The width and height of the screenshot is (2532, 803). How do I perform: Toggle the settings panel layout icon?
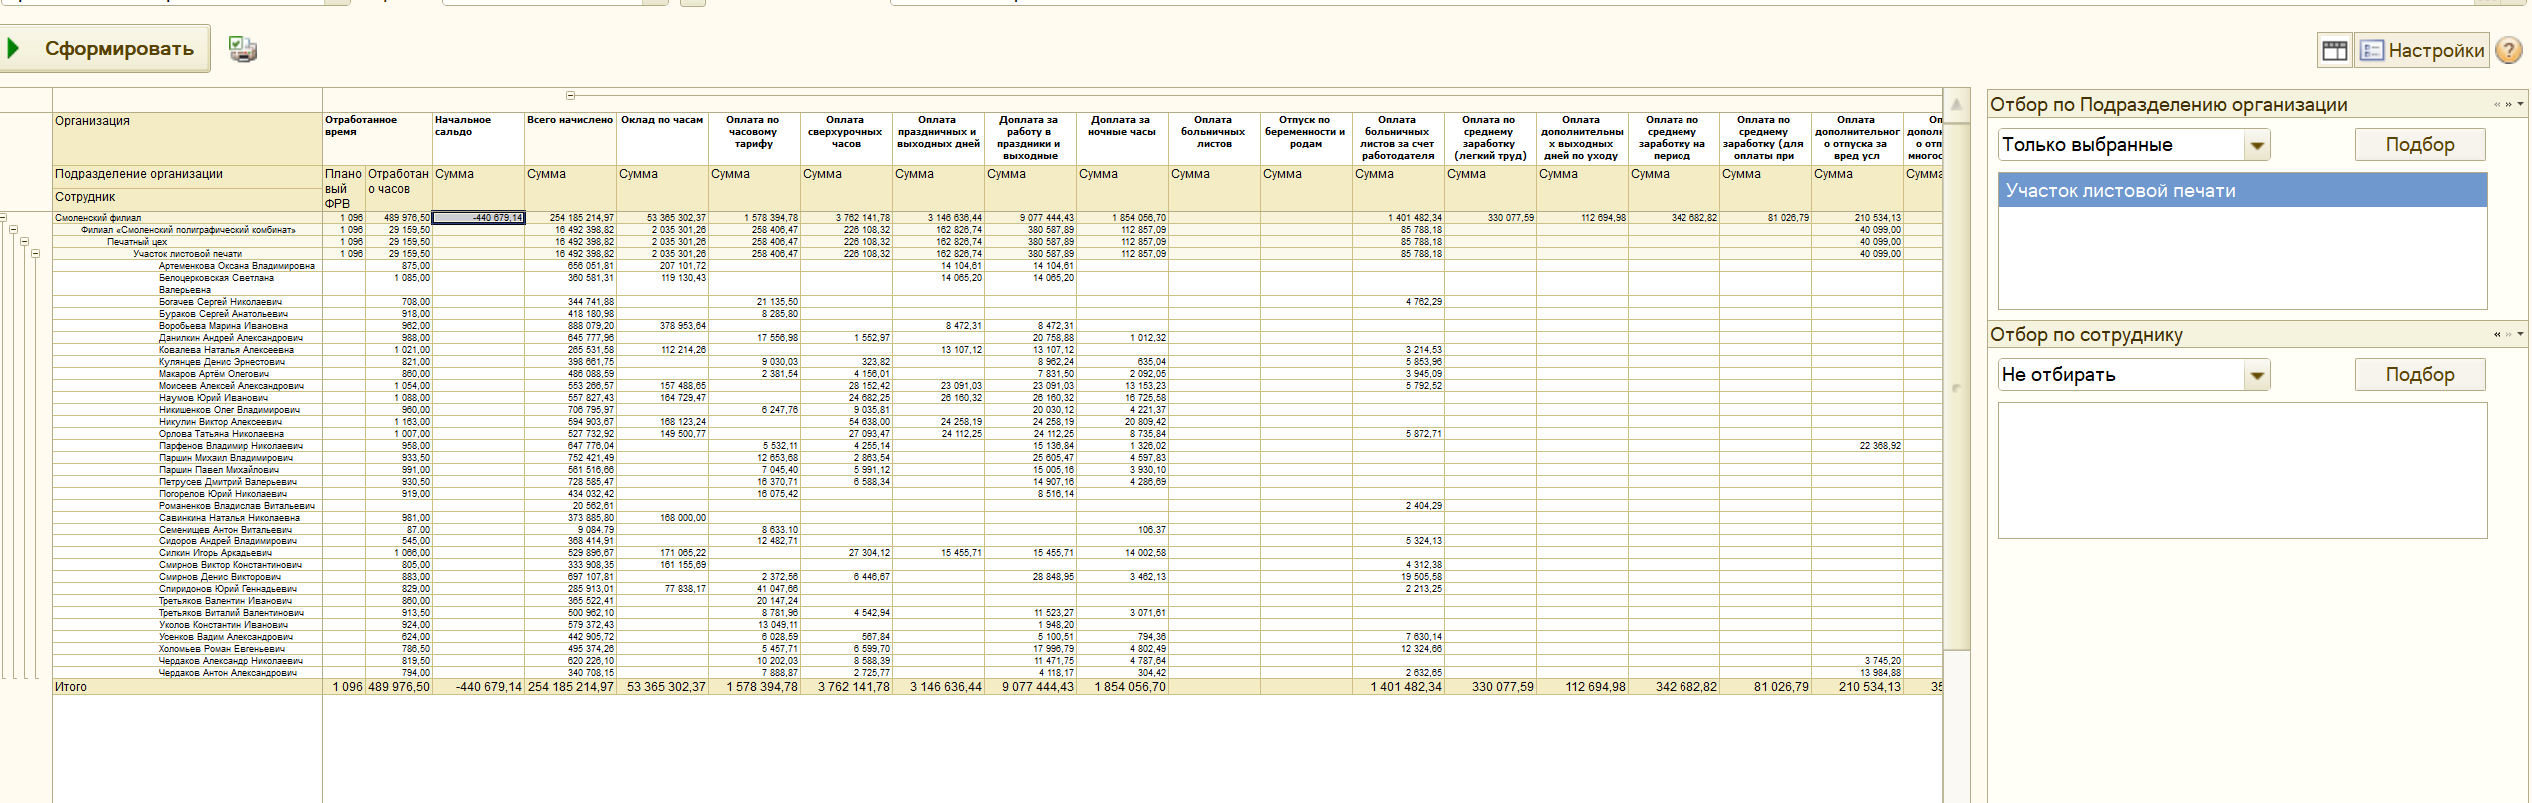pyautogui.click(x=2334, y=50)
